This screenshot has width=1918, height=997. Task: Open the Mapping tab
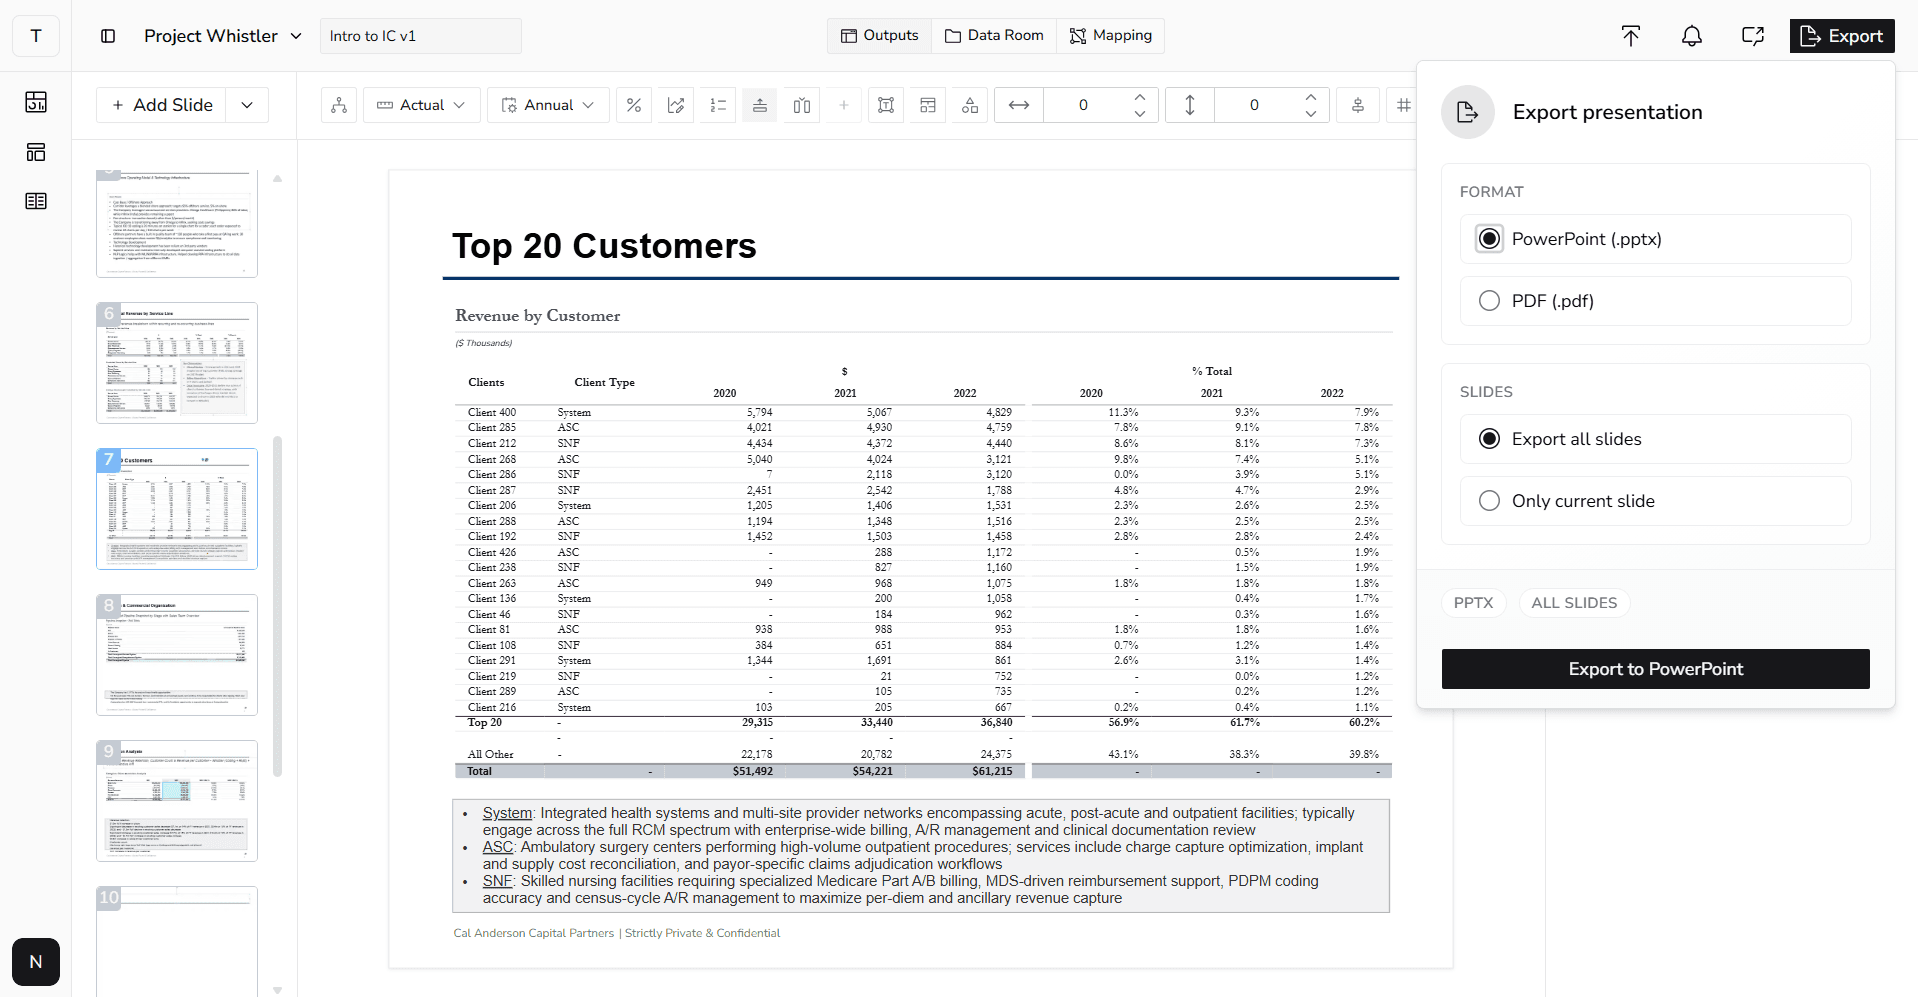pyautogui.click(x=1110, y=35)
